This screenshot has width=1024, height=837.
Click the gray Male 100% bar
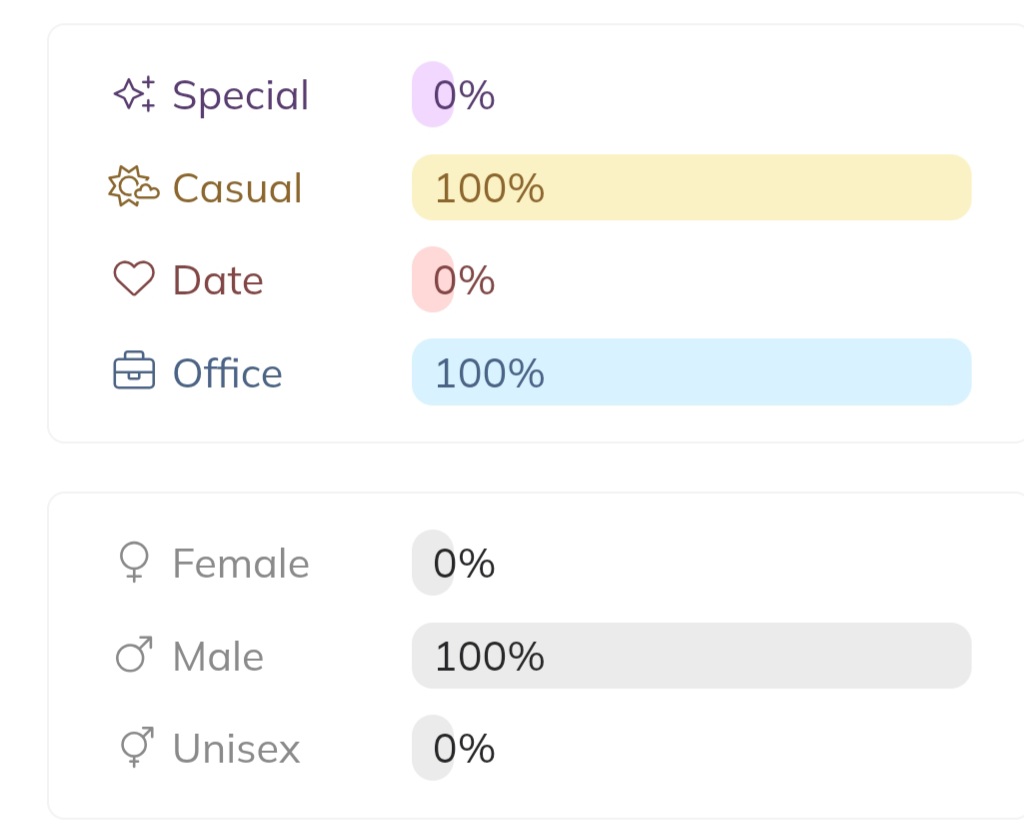click(x=691, y=656)
